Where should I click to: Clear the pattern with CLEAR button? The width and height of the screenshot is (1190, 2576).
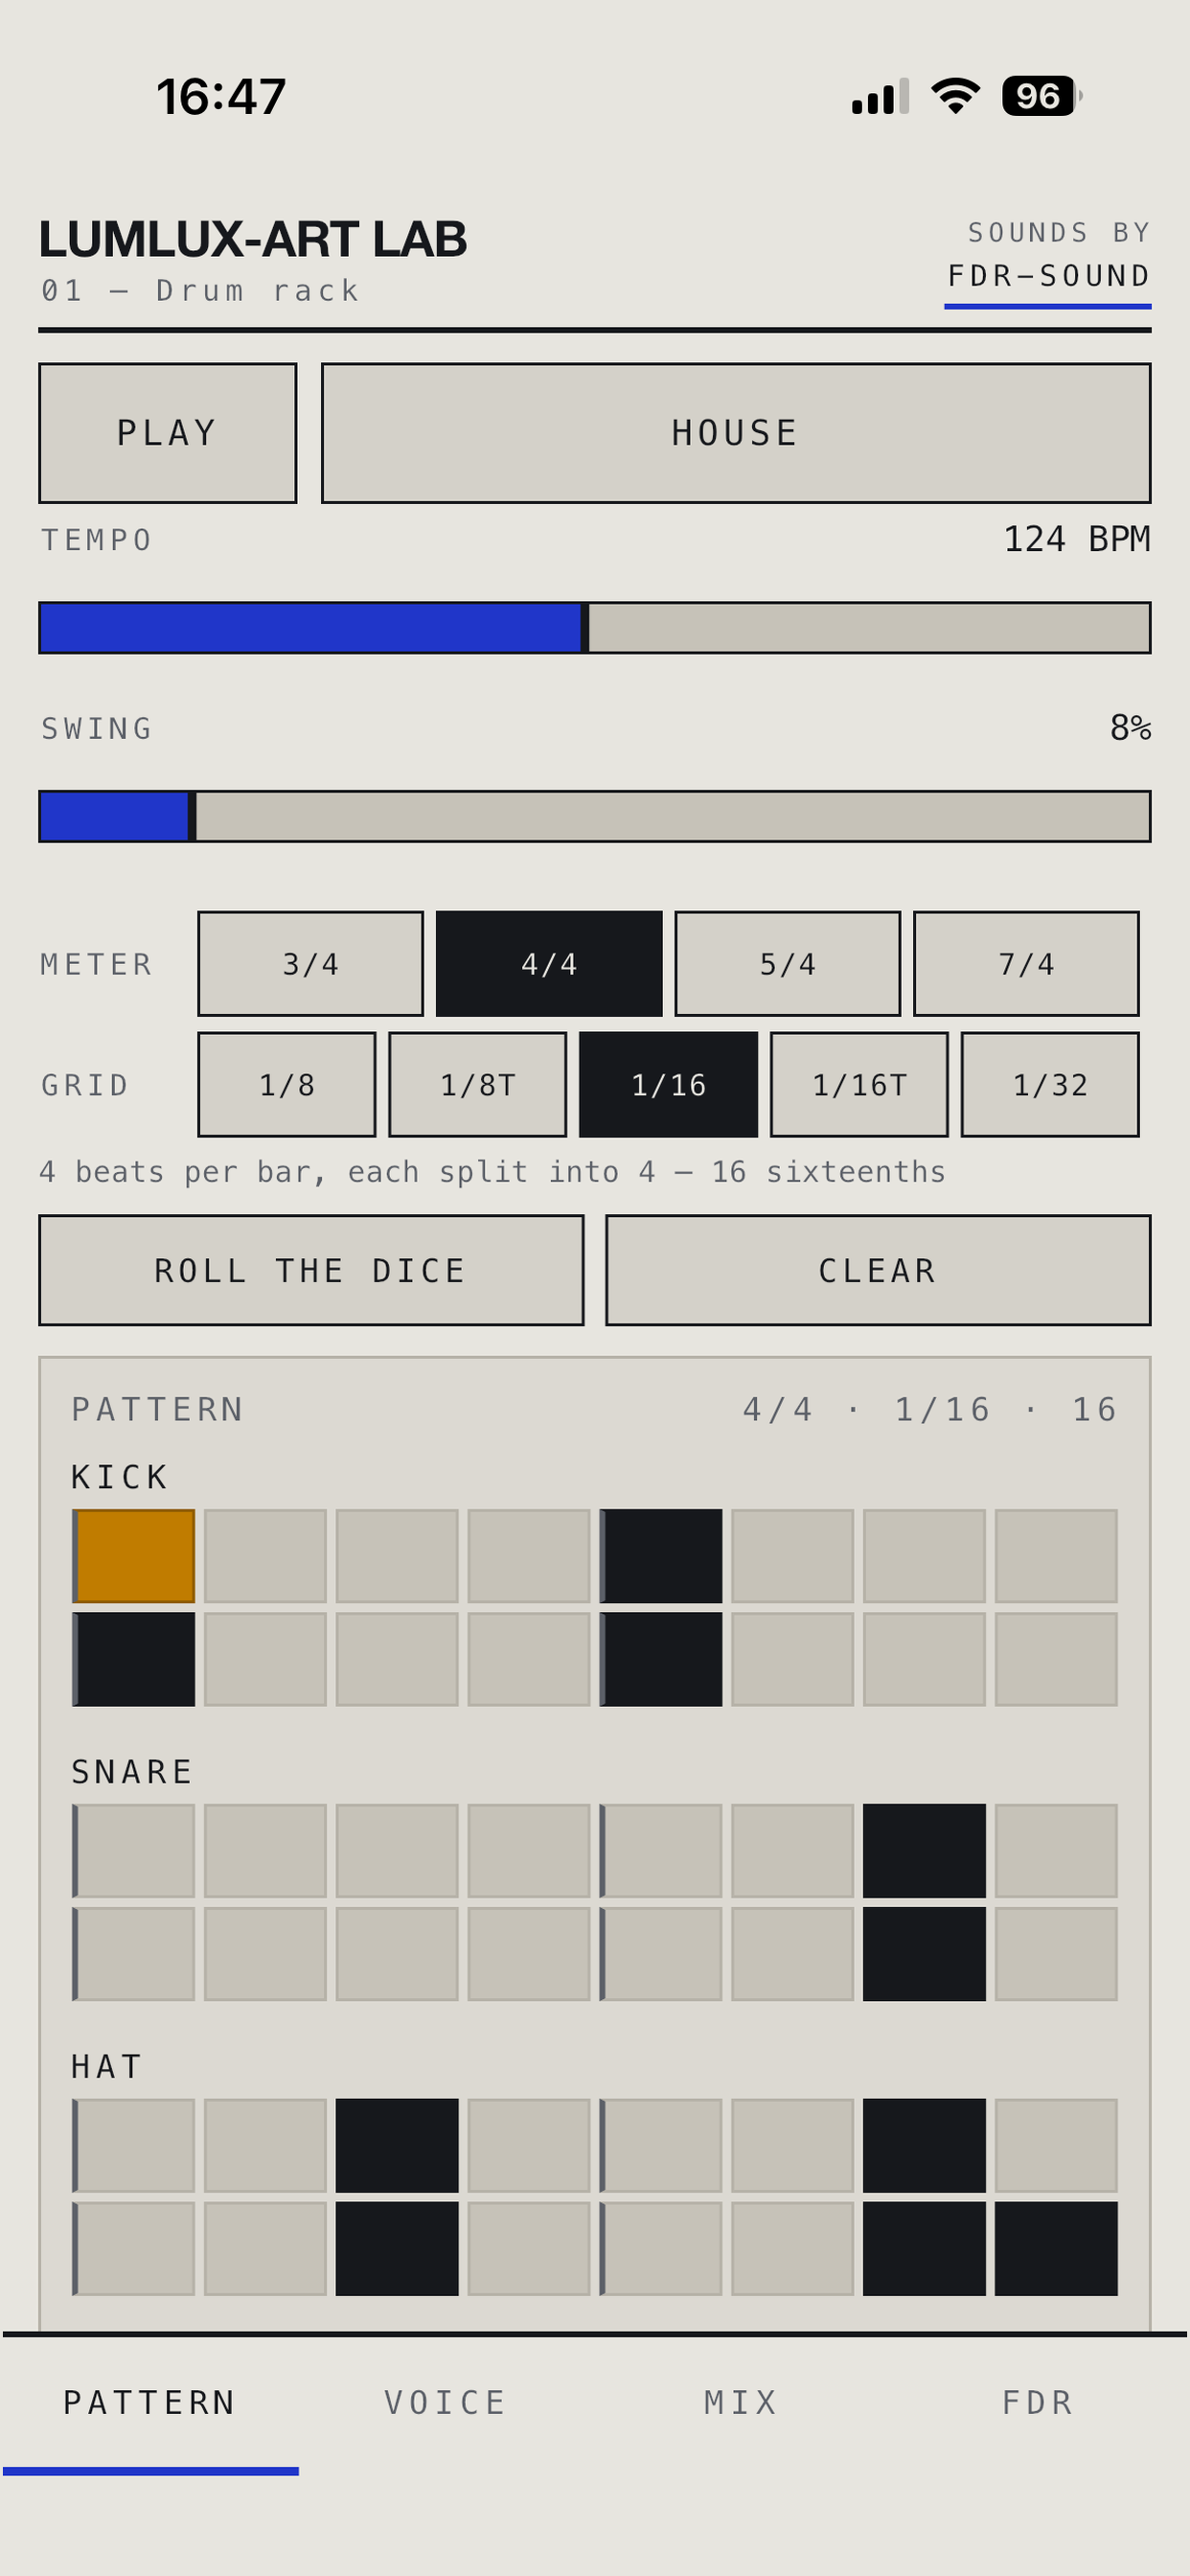point(878,1271)
